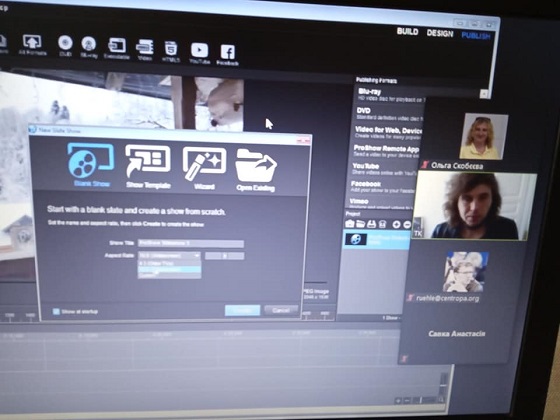
Task: Open the All Formats publishing option
Action: 32,45
